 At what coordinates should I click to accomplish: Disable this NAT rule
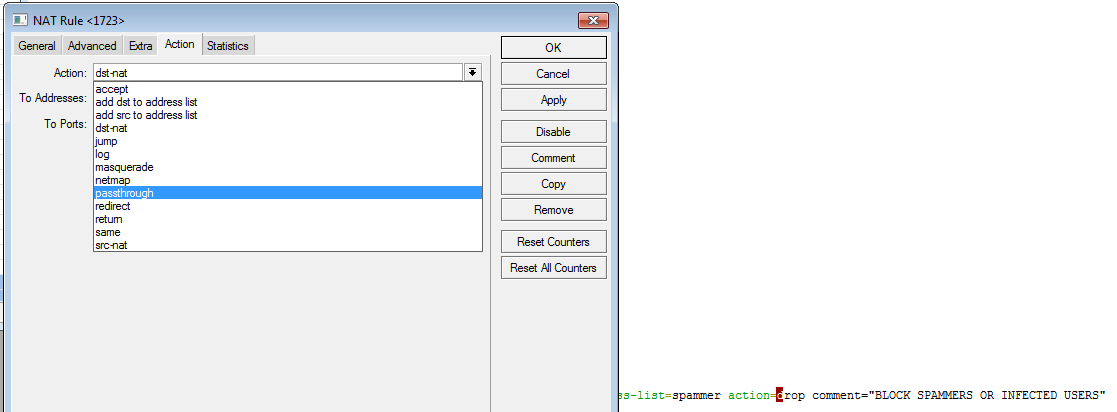554,132
